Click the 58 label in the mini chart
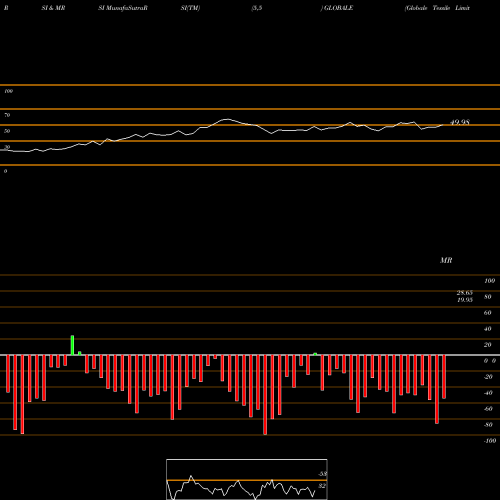The image size is (500, 500). 322,474
